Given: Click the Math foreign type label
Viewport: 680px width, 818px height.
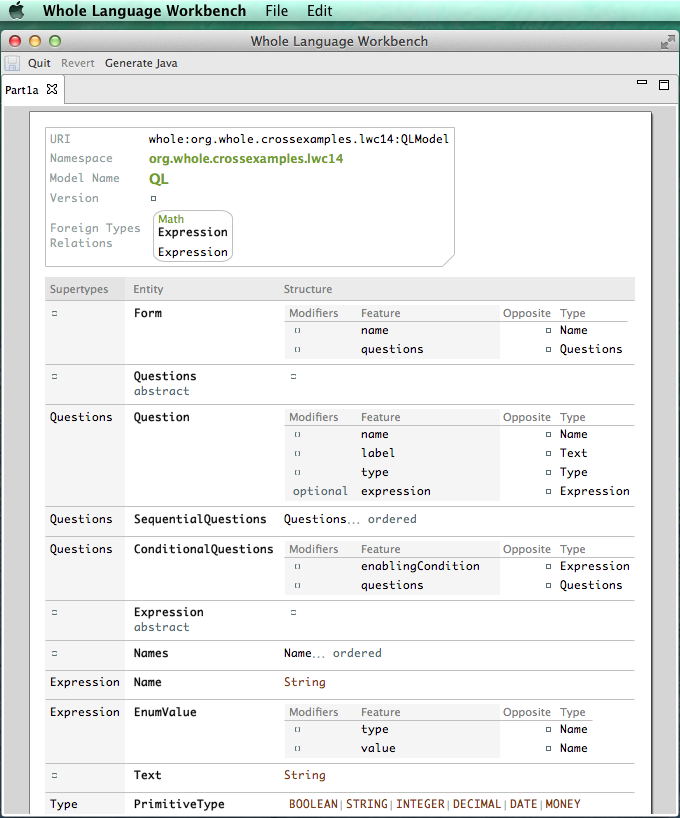Looking at the screenshot, I should [x=171, y=219].
